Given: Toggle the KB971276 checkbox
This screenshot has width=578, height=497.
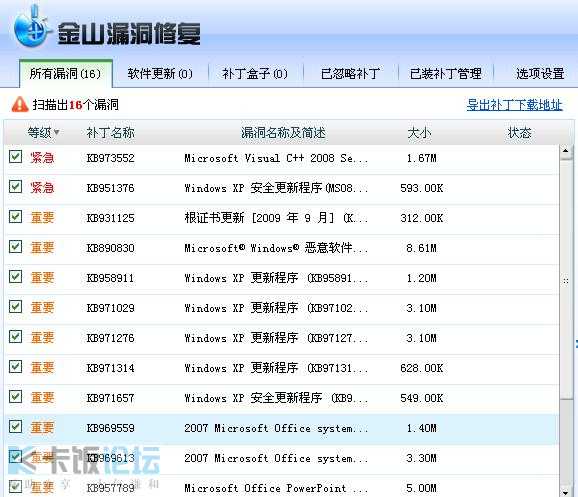Looking at the screenshot, I should pos(15,337).
